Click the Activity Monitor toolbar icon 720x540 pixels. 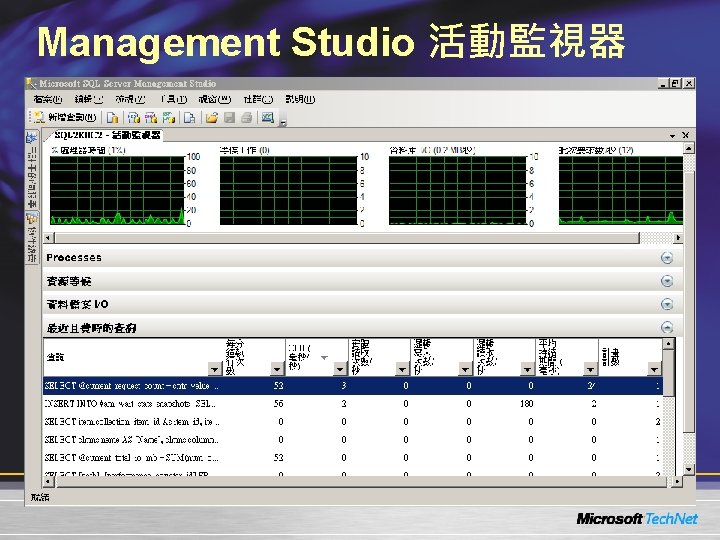(x=268, y=118)
